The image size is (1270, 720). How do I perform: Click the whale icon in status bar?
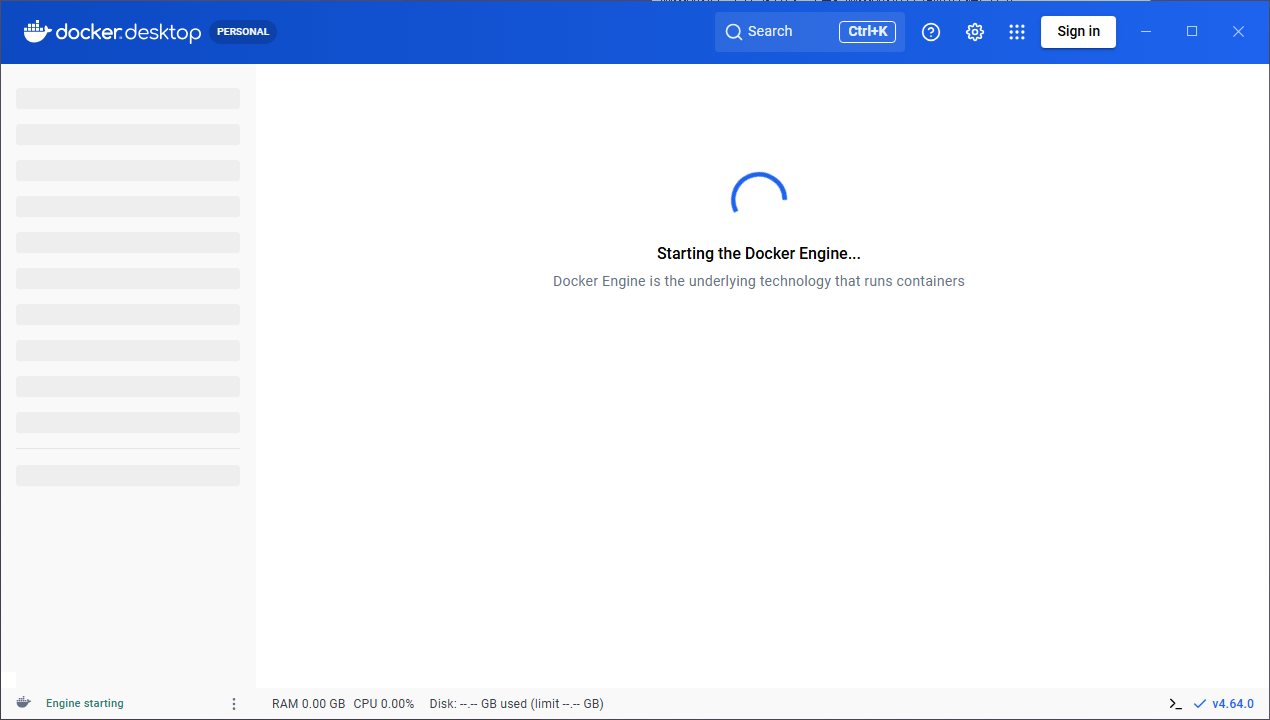click(x=24, y=703)
